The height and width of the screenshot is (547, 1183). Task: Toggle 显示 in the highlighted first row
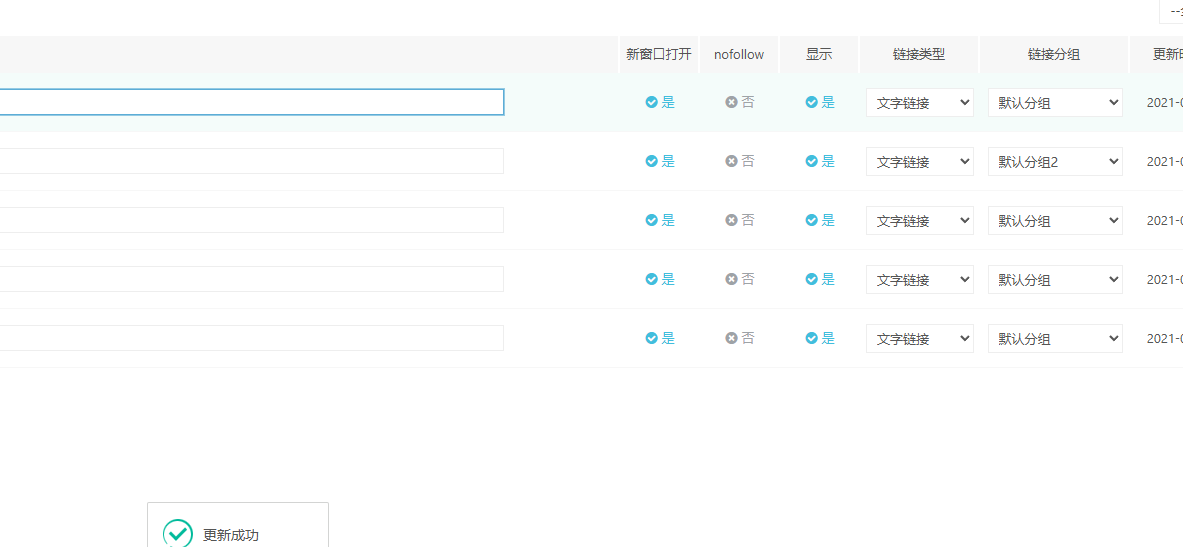(820, 102)
